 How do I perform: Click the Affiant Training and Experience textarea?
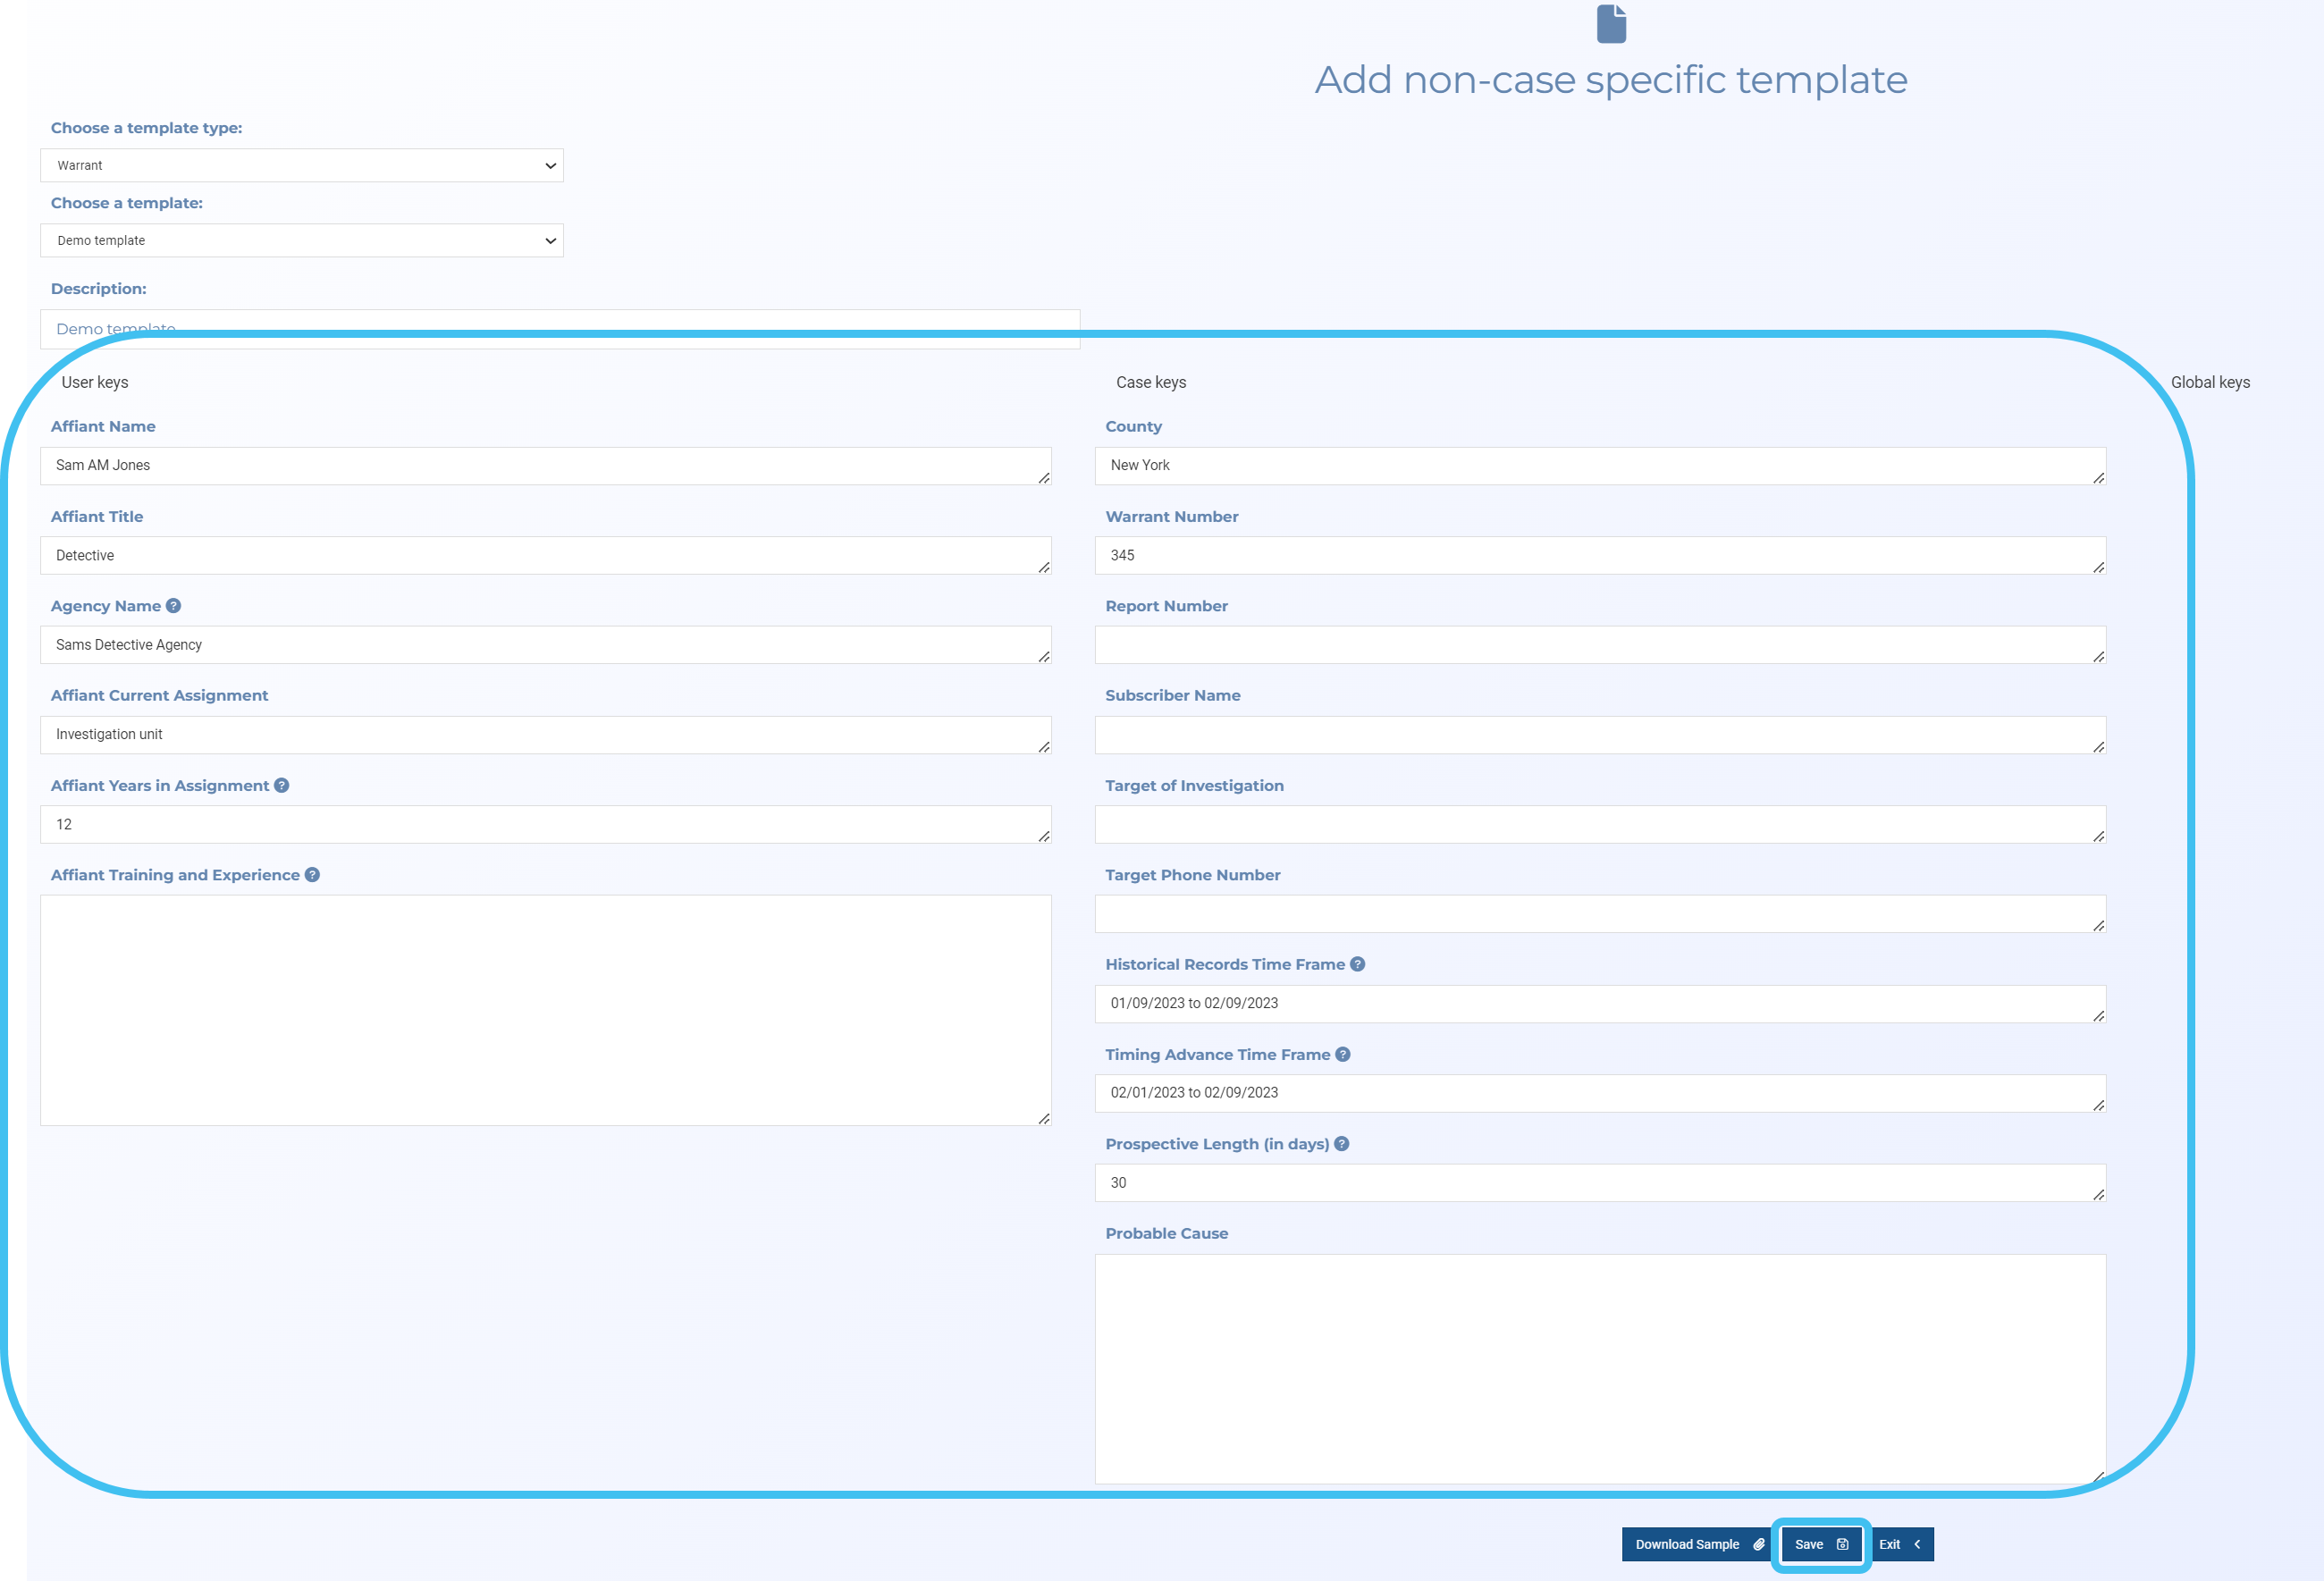[545, 1010]
